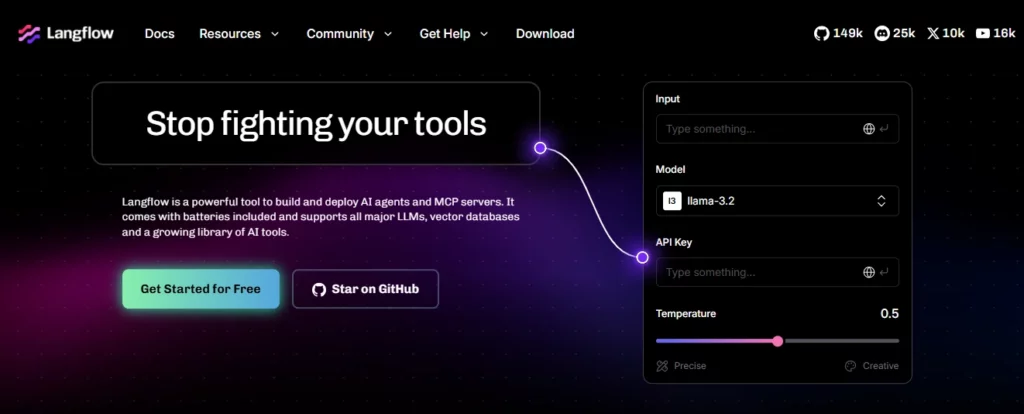Click the Precise label
1024x414 pixels.
pos(690,366)
